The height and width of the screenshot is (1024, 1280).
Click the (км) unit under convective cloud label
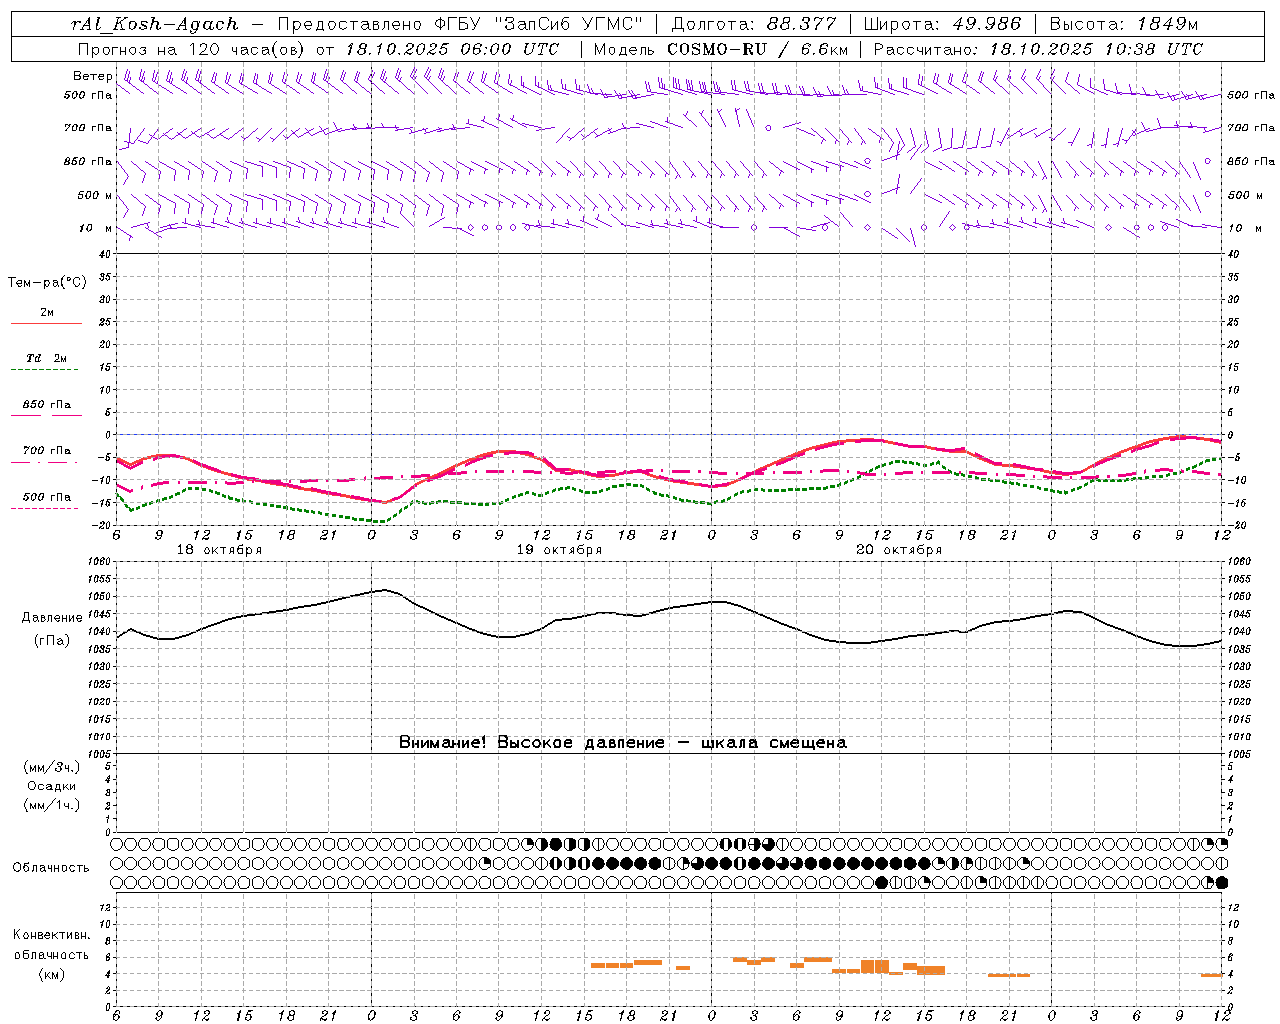pos(52,974)
